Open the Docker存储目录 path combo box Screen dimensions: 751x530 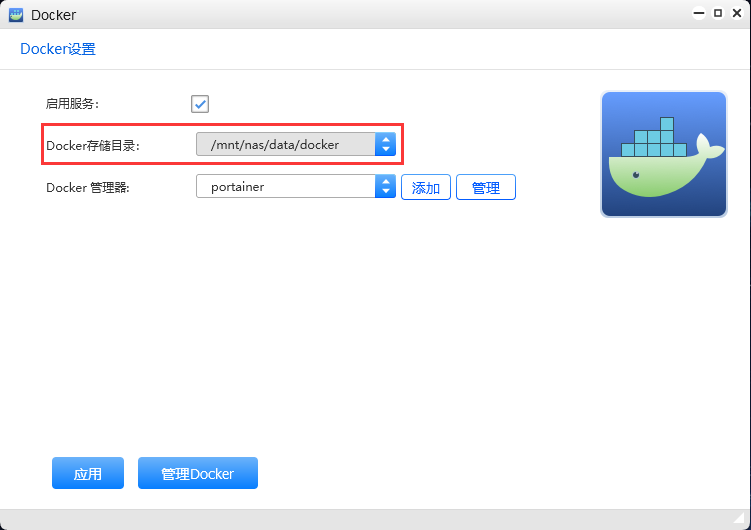point(296,144)
